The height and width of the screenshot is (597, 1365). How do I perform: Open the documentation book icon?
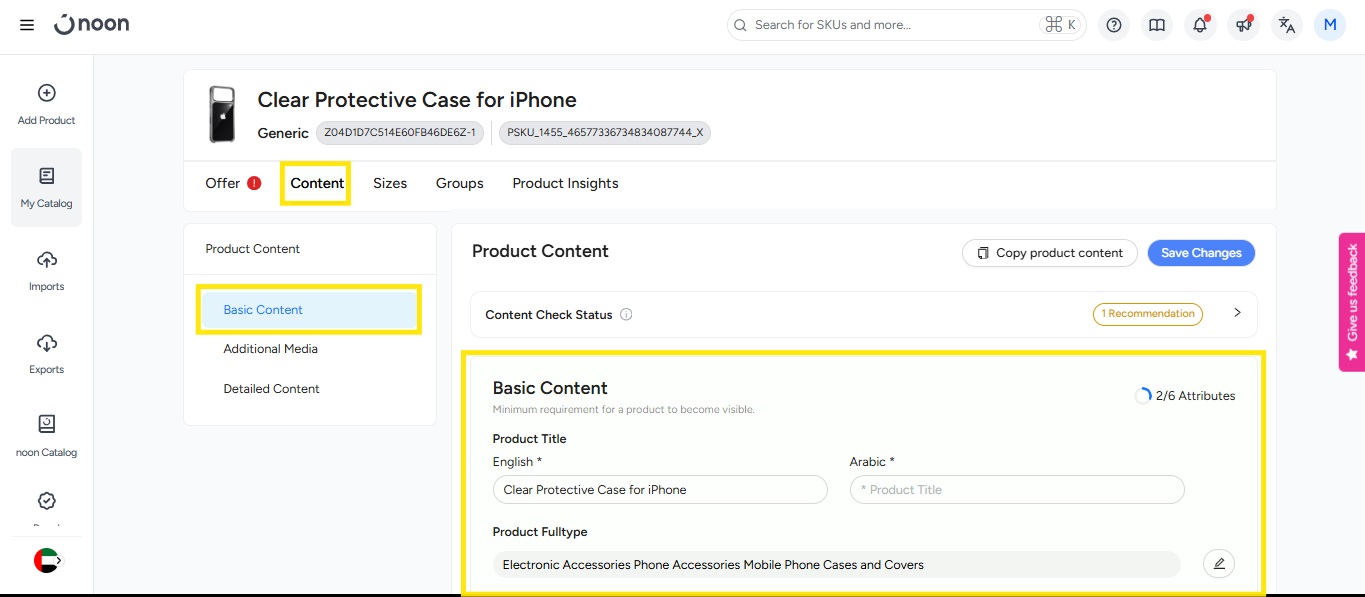click(x=1157, y=25)
